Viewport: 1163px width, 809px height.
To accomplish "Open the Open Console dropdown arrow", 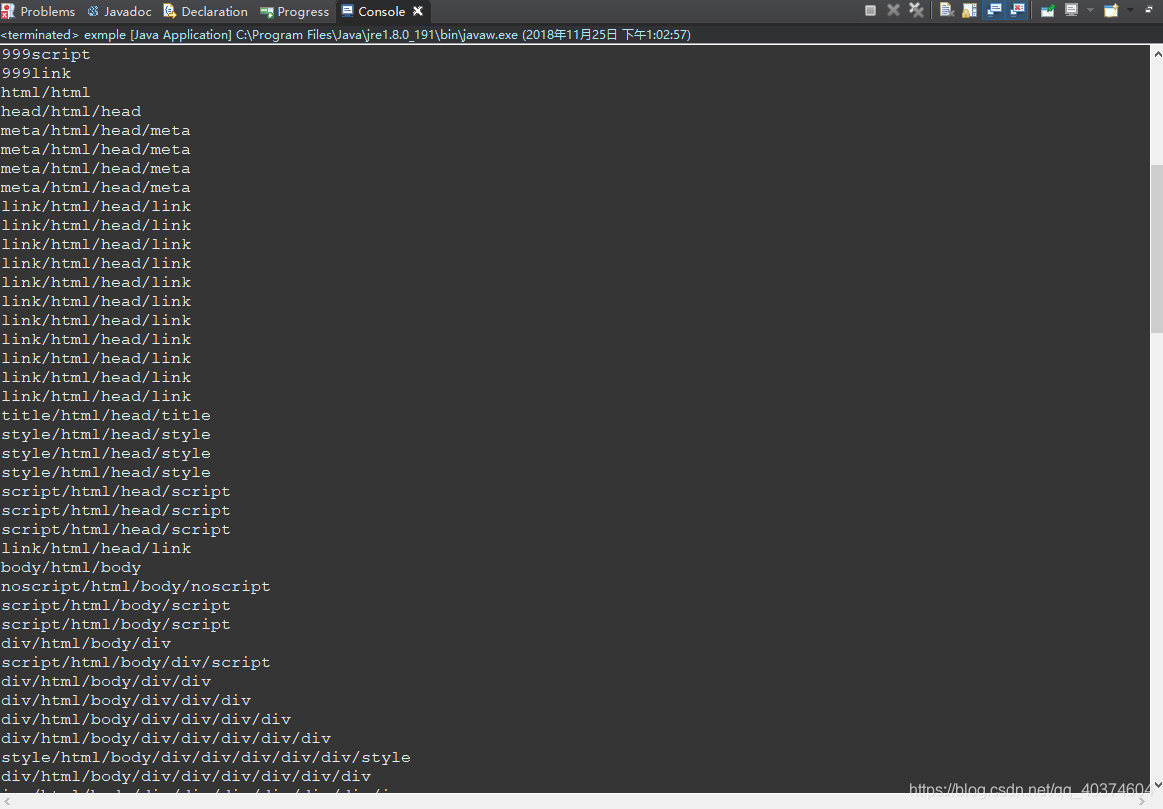I will tap(1130, 10).
